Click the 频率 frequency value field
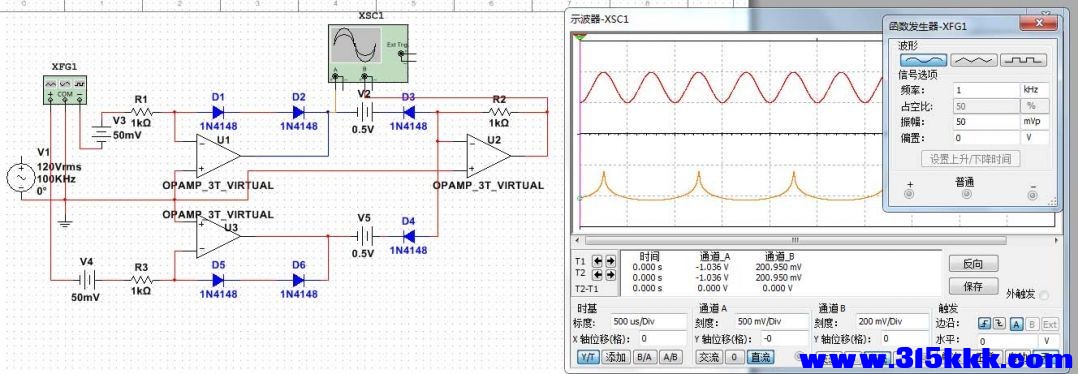The image size is (1078, 374). pyautogui.click(x=986, y=90)
